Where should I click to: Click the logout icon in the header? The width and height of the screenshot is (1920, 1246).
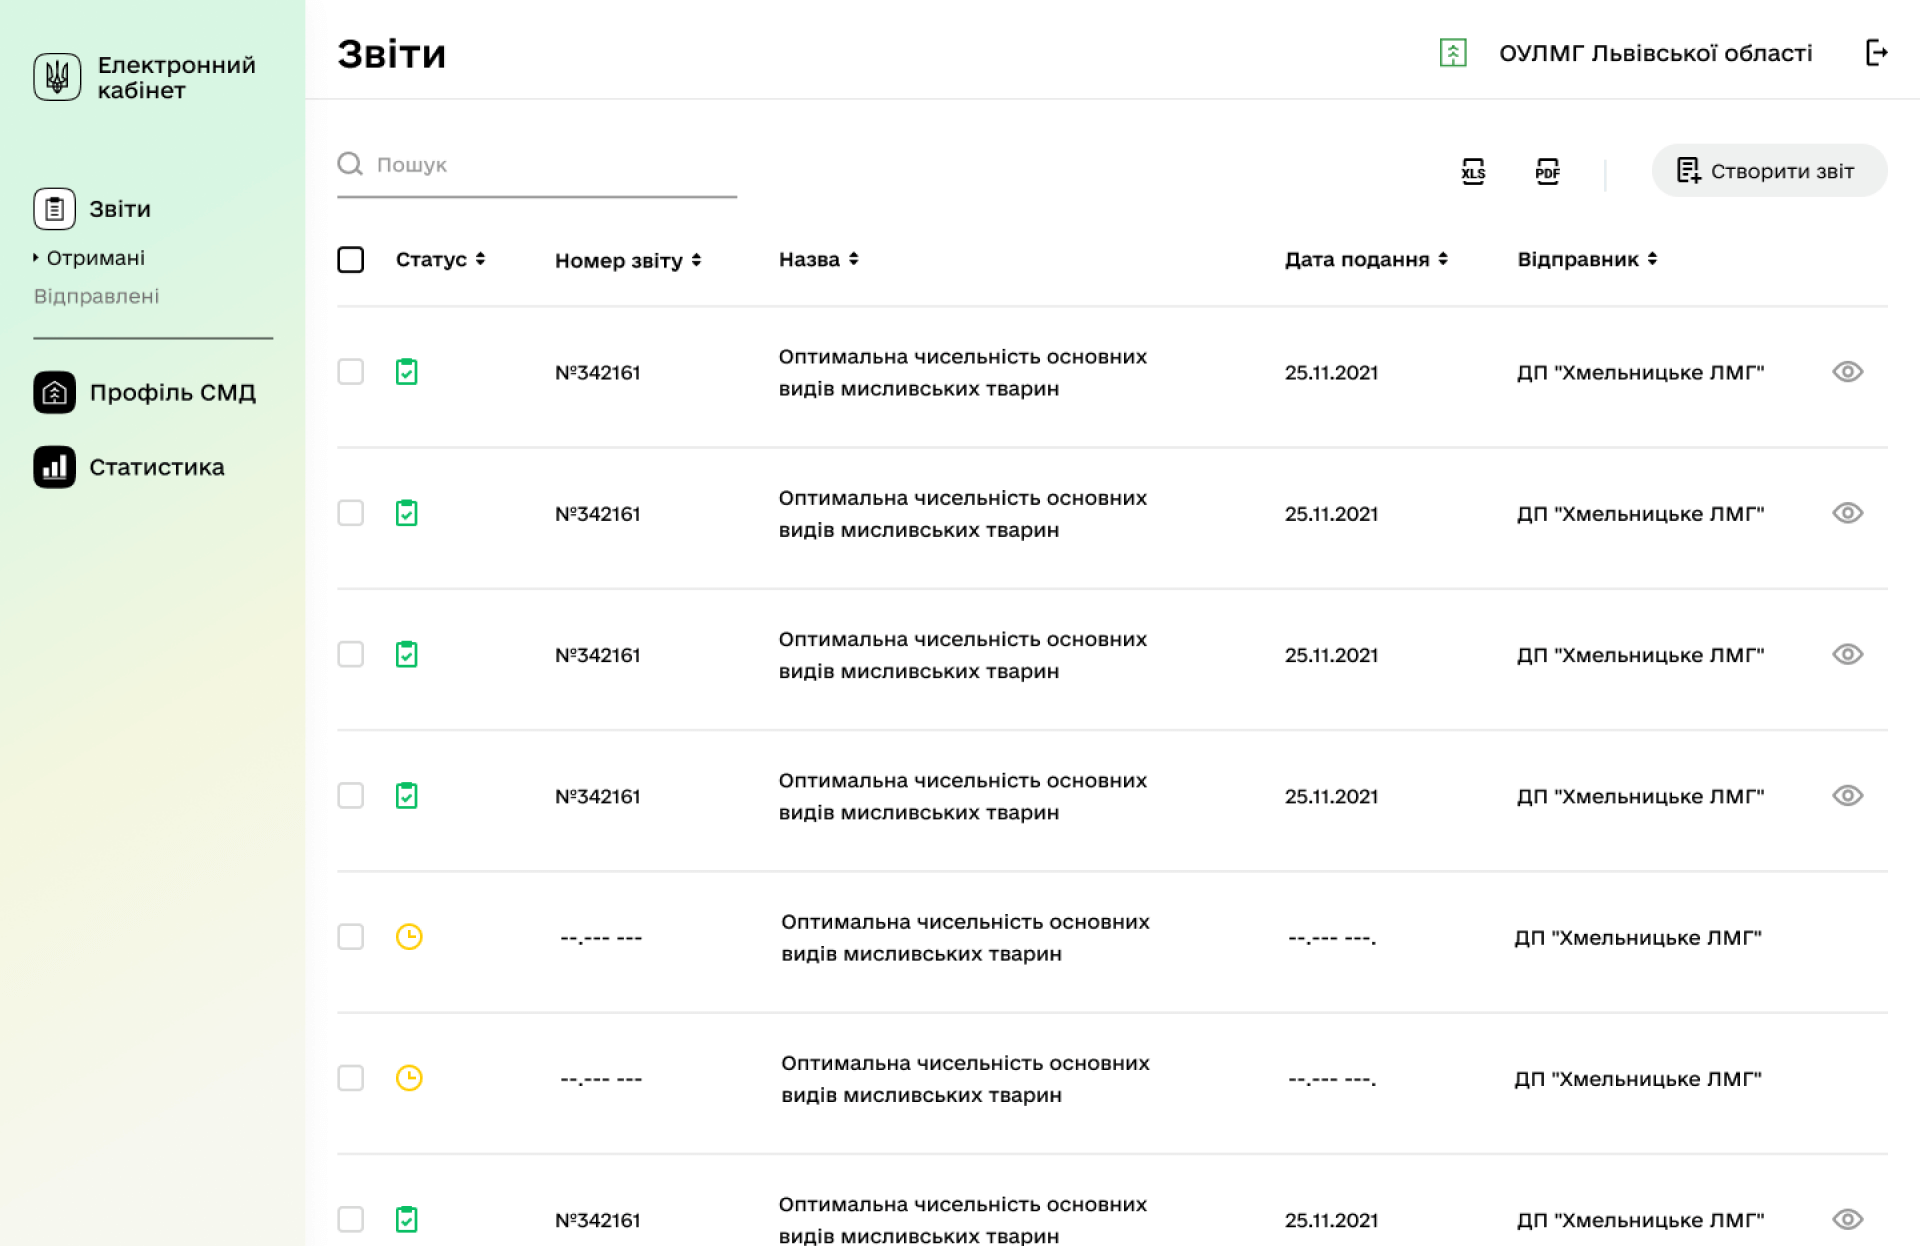point(1876,53)
